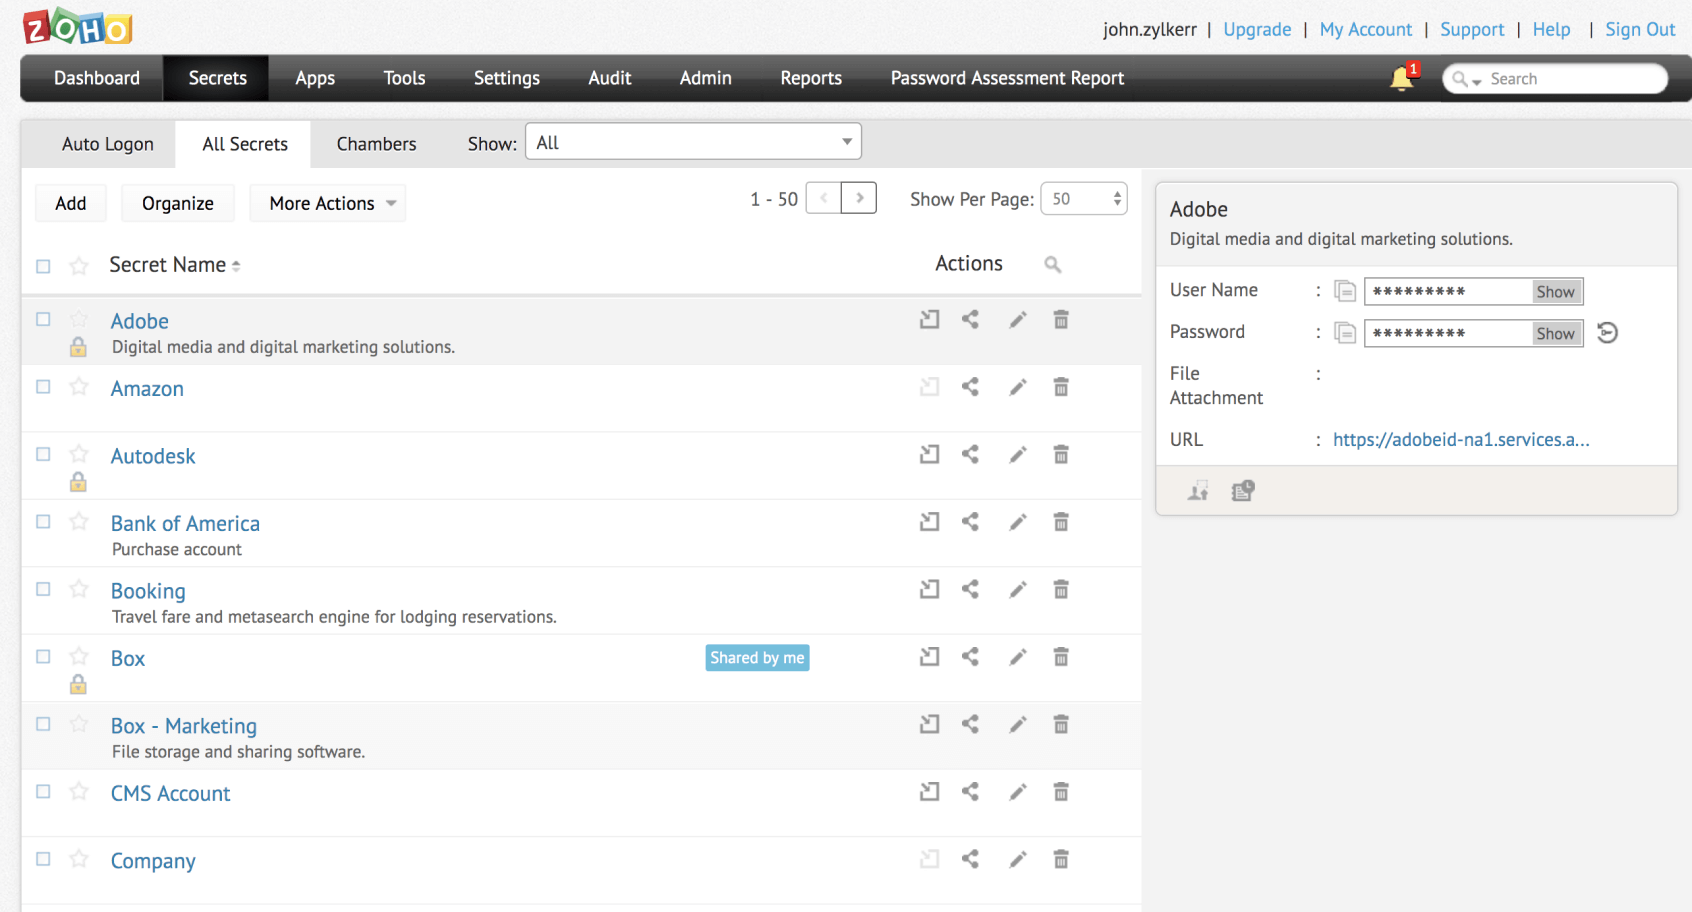Open the Show filter dropdown set to All
This screenshot has height=912, width=1692.
(x=693, y=142)
